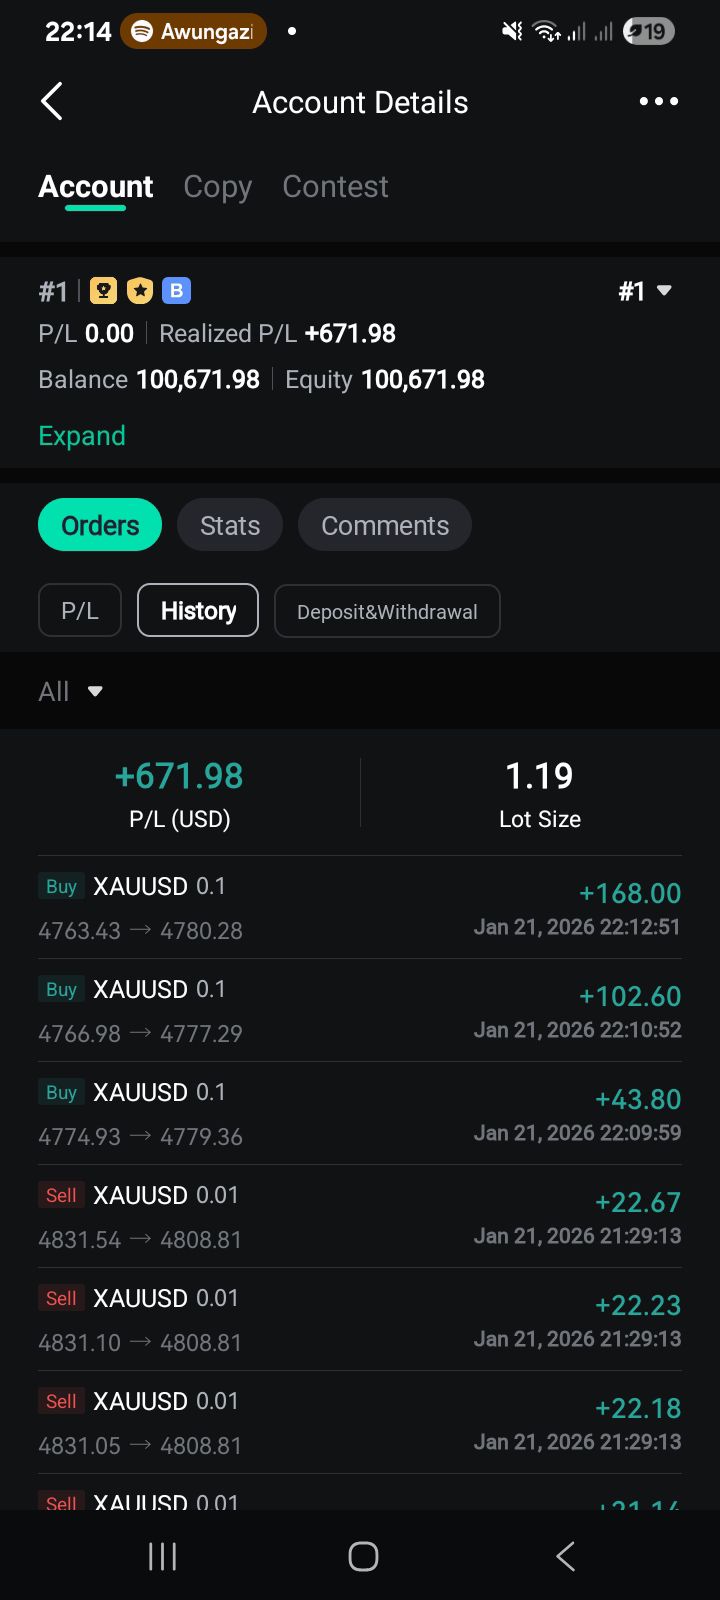Open the All filter dropdown
This screenshot has height=1600, width=720.
(x=70, y=691)
